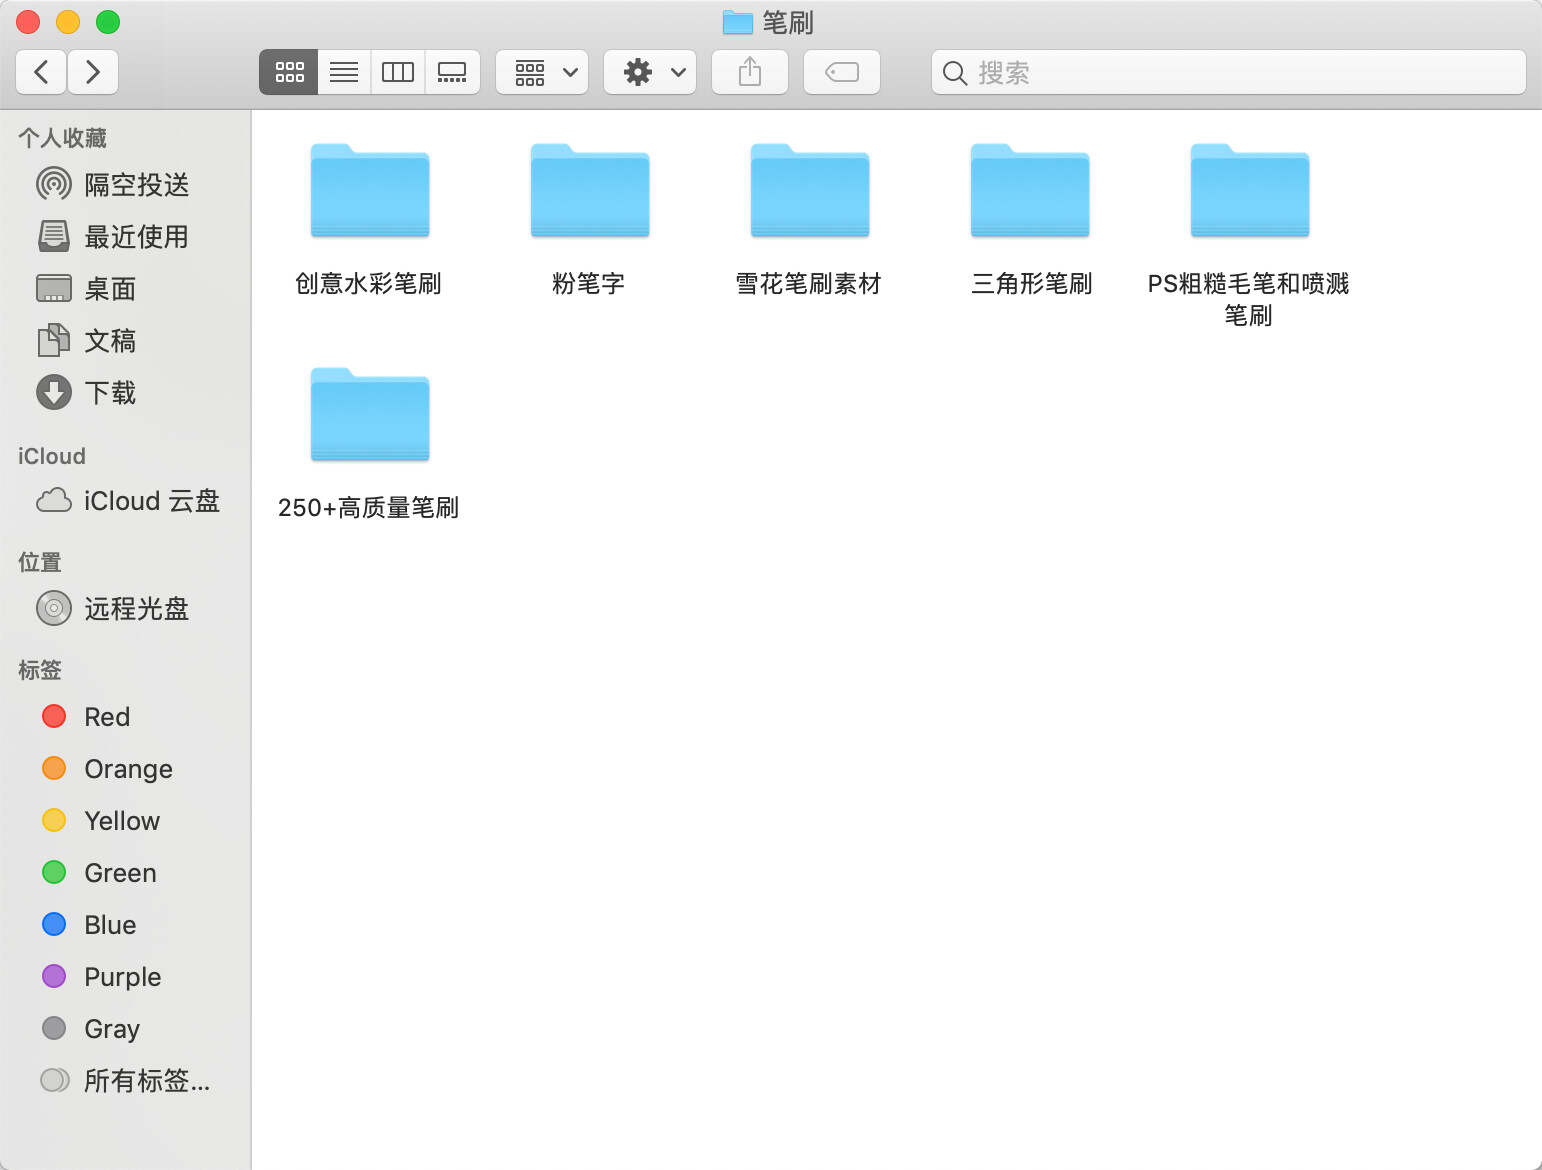The width and height of the screenshot is (1542, 1170).
Task: Switch to list view mode
Action: tap(344, 72)
